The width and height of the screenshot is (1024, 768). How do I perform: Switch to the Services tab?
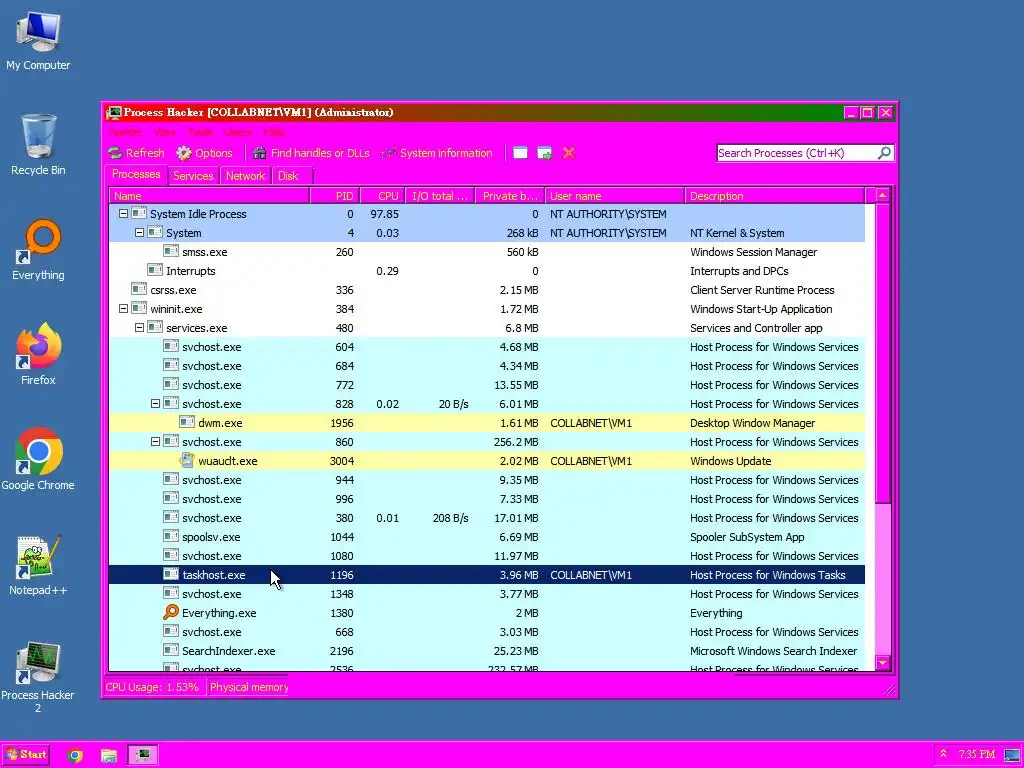[x=193, y=176]
